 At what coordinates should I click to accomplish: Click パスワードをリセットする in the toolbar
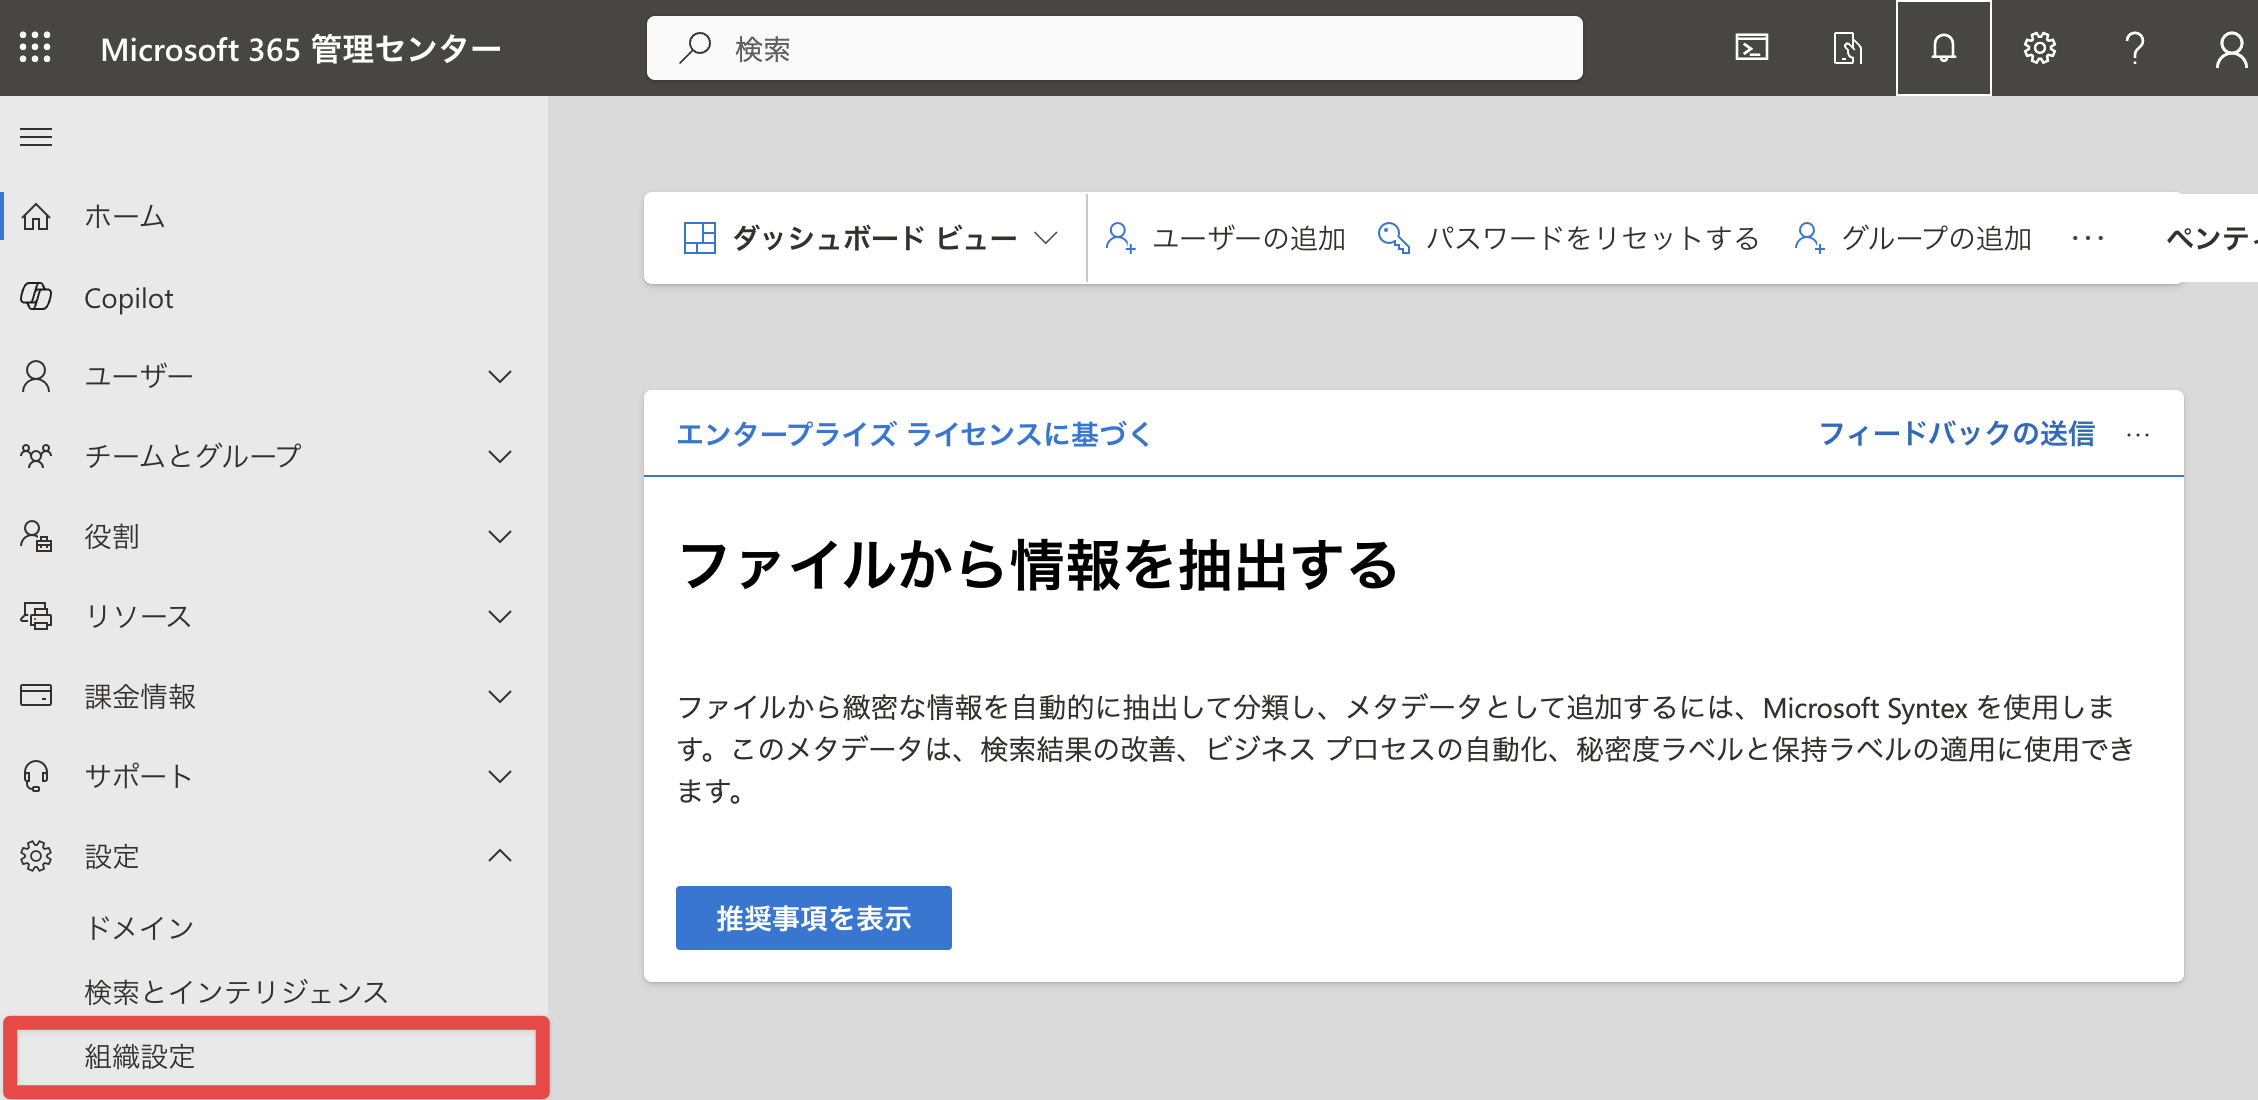[x=1568, y=238]
